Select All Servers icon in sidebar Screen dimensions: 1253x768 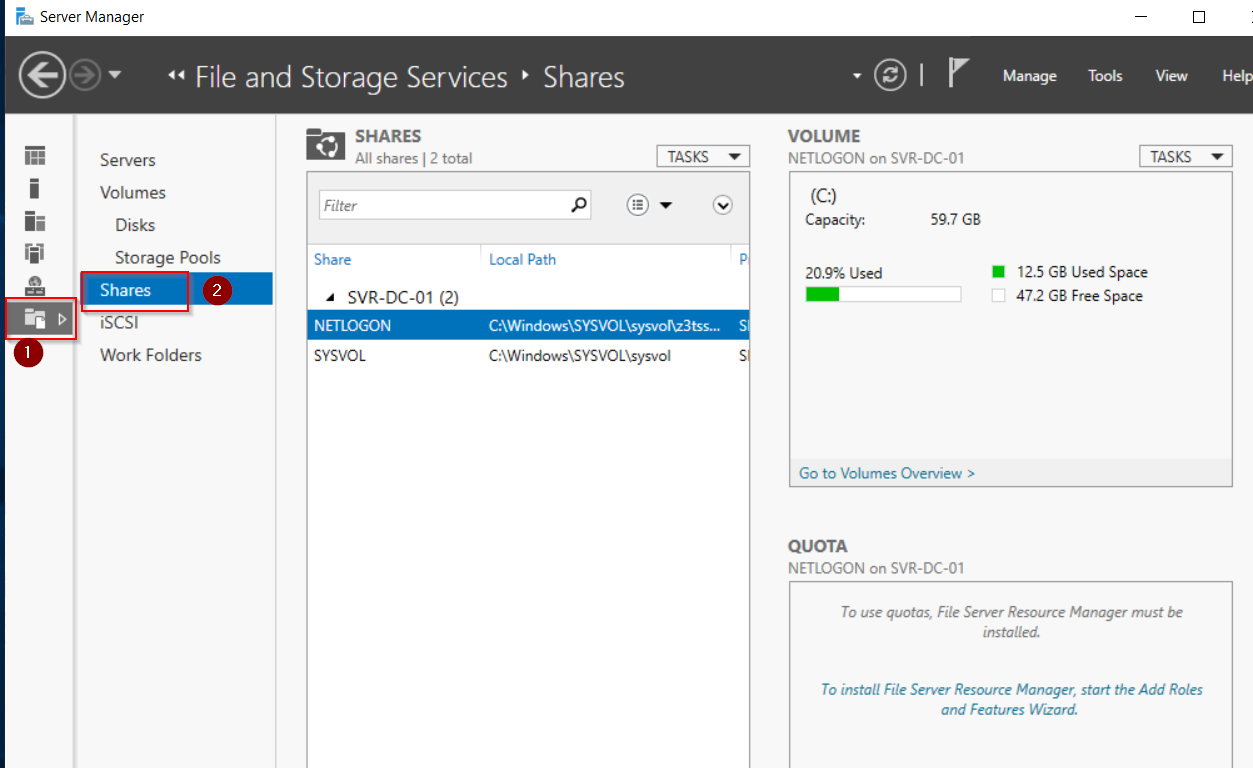pos(35,221)
